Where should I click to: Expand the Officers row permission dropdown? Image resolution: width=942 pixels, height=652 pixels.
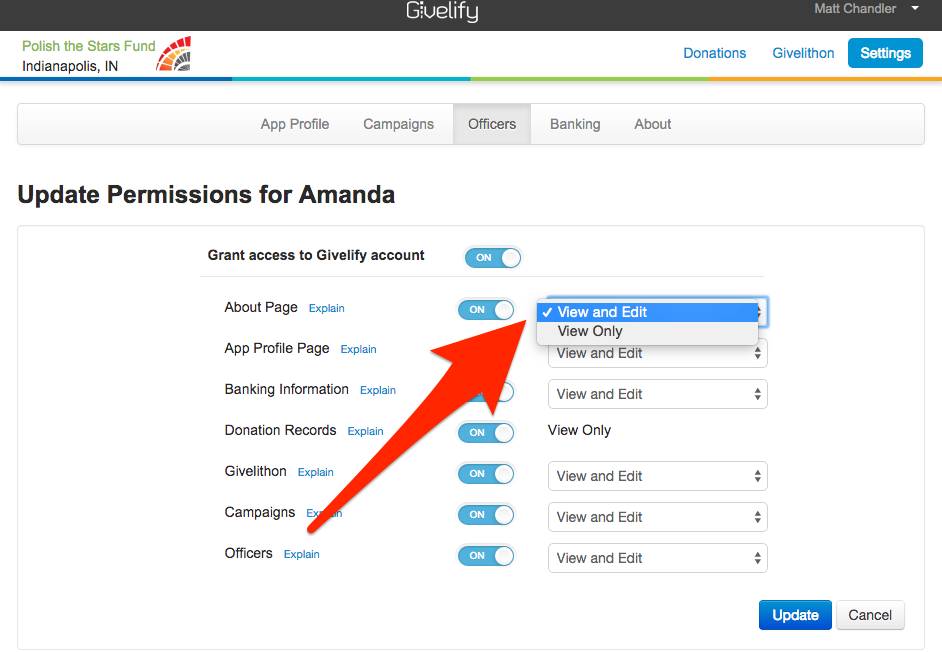pos(657,558)
